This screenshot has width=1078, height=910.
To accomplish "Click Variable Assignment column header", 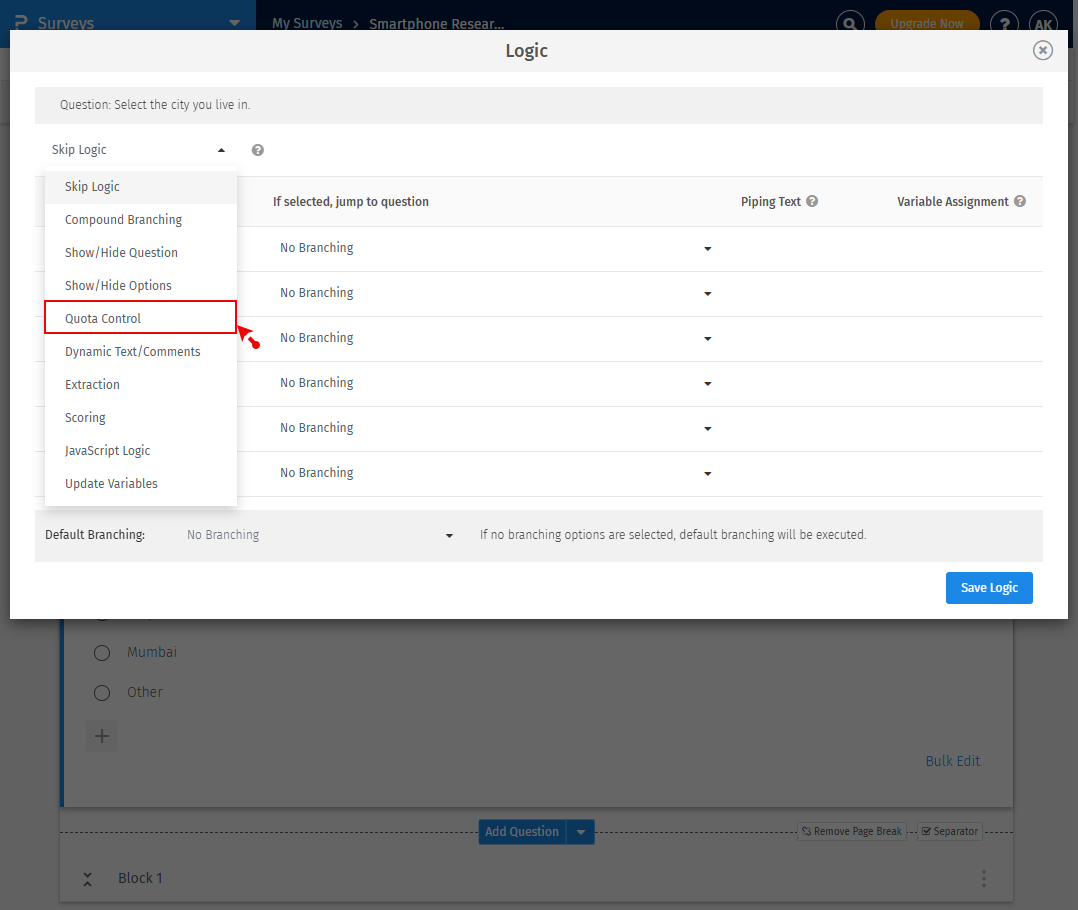I will [952, 201].
